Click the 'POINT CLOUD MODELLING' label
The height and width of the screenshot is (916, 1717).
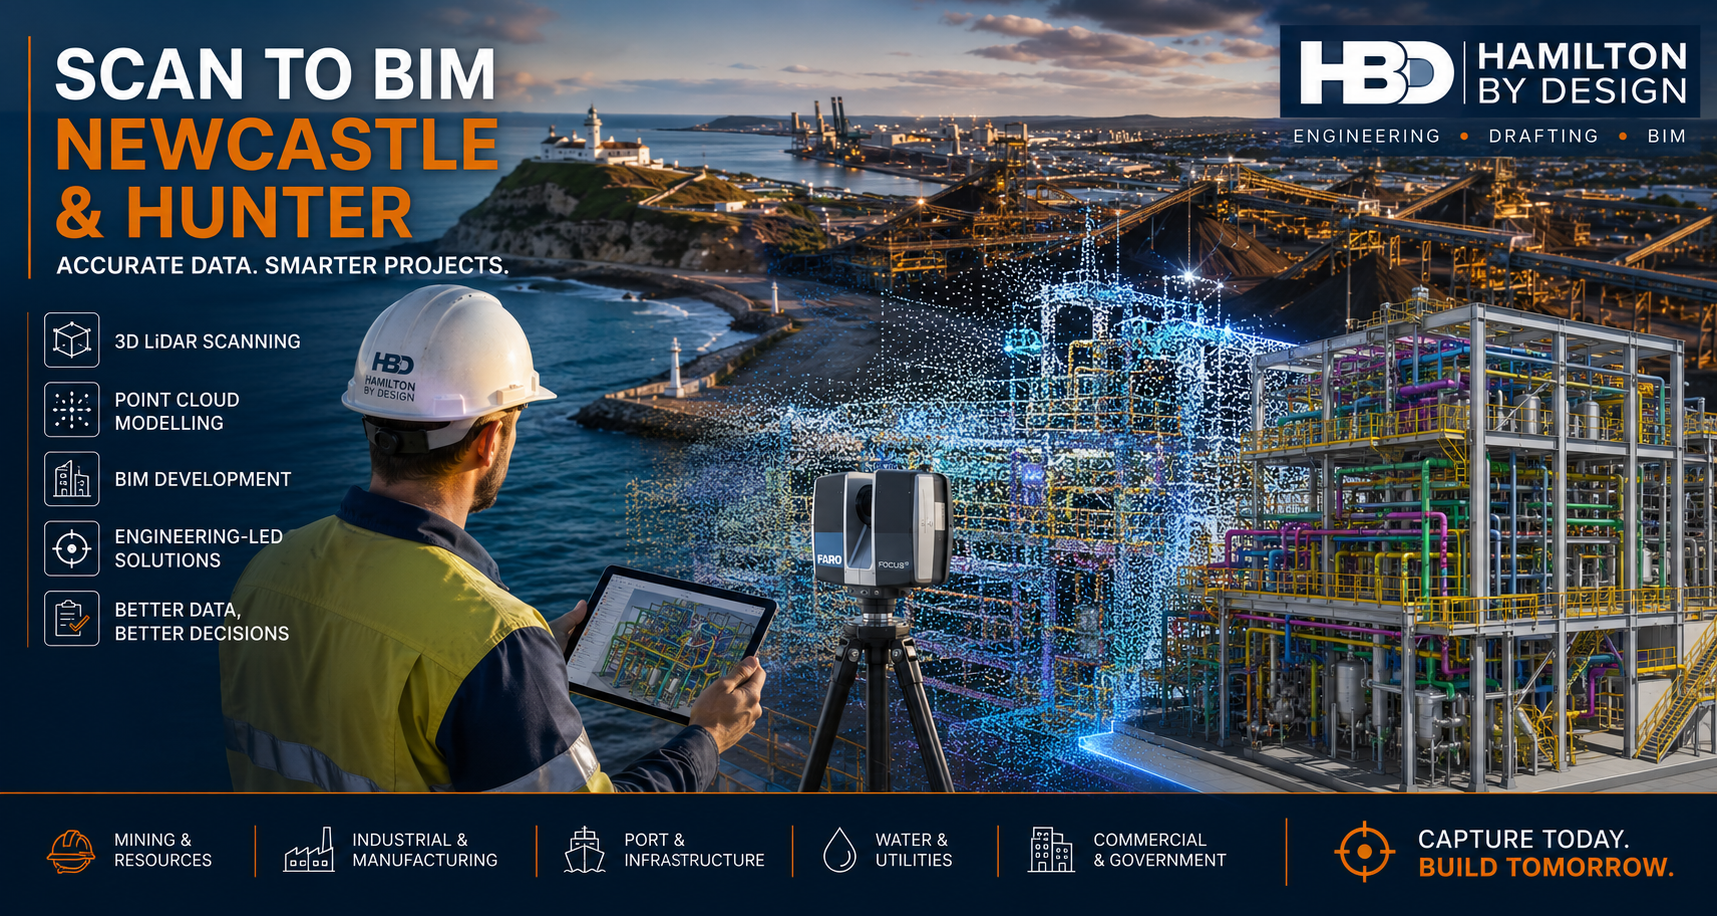[177, 411]
